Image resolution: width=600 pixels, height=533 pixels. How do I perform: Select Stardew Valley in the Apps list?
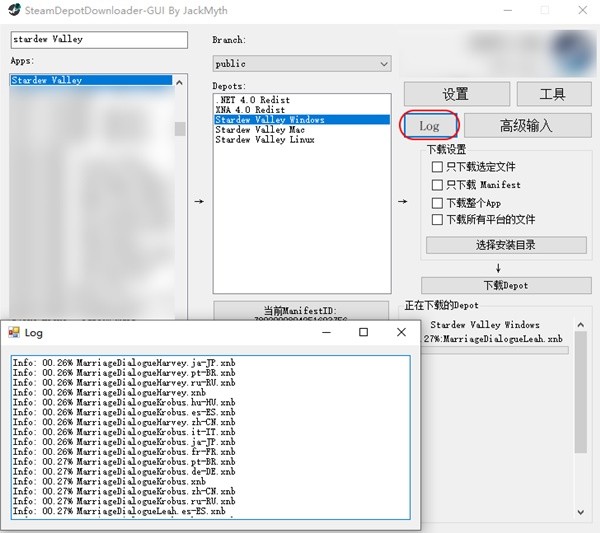(91, 80)
